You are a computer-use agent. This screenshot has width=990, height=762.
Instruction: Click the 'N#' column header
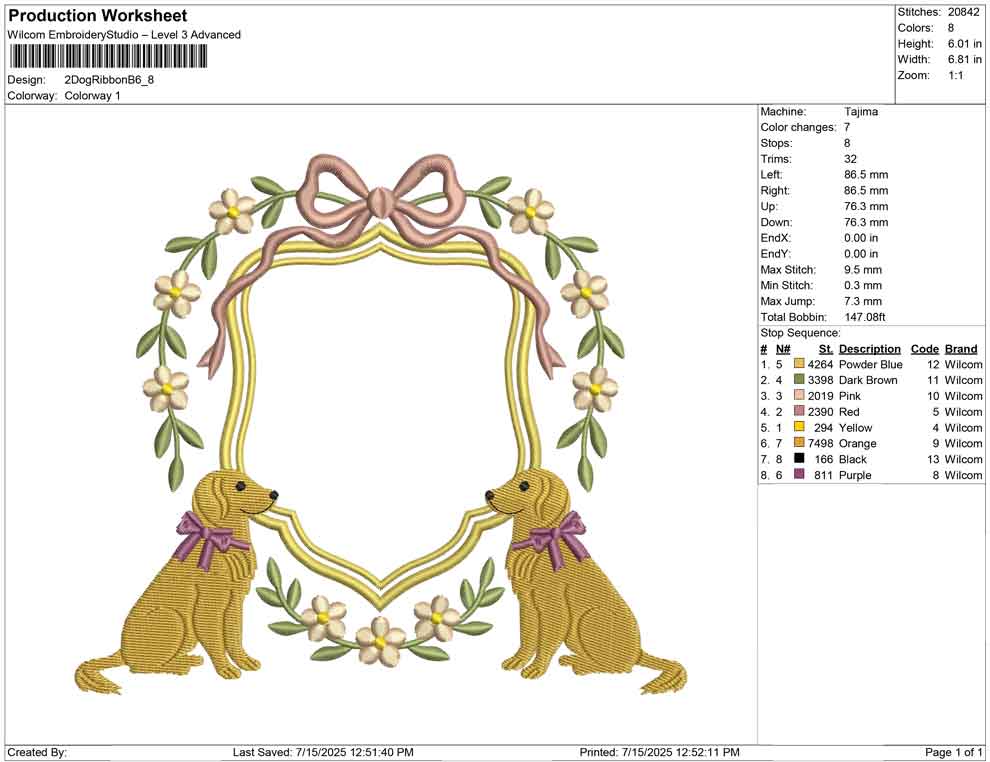tap(783, 349)
